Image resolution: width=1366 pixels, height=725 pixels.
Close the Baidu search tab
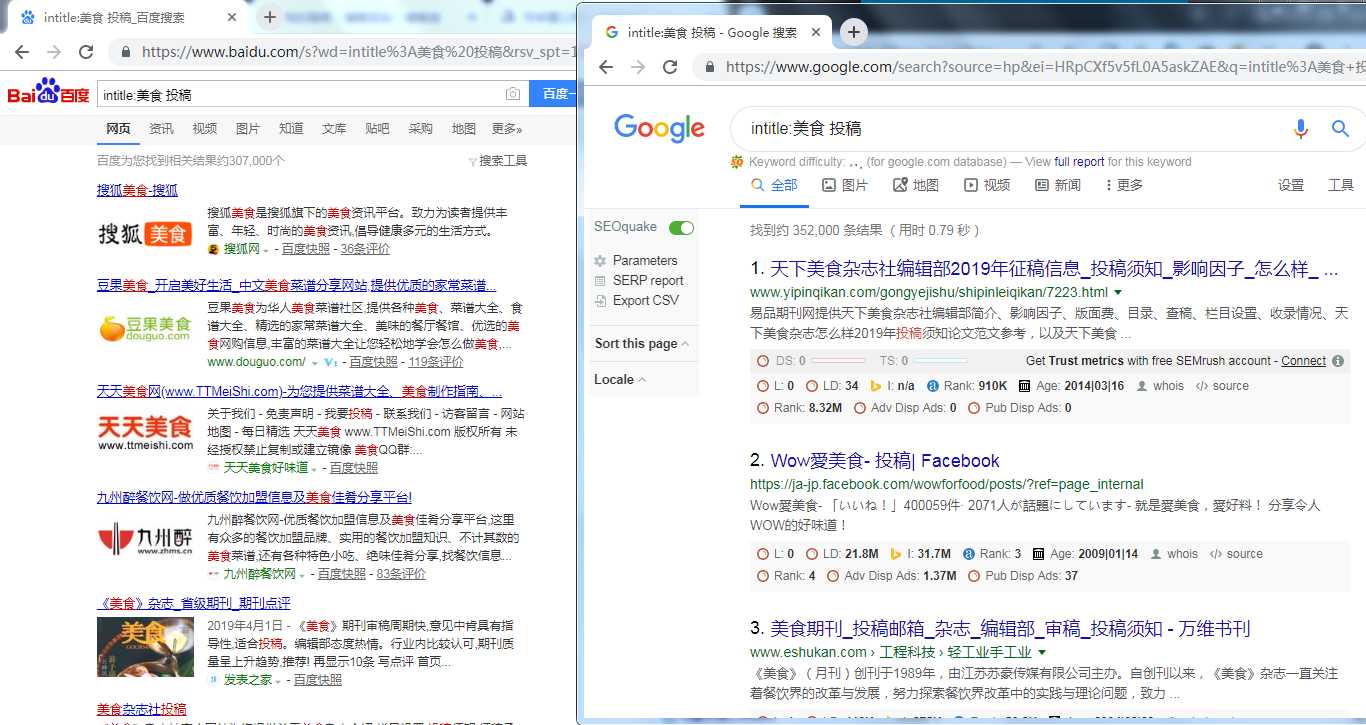232,17
